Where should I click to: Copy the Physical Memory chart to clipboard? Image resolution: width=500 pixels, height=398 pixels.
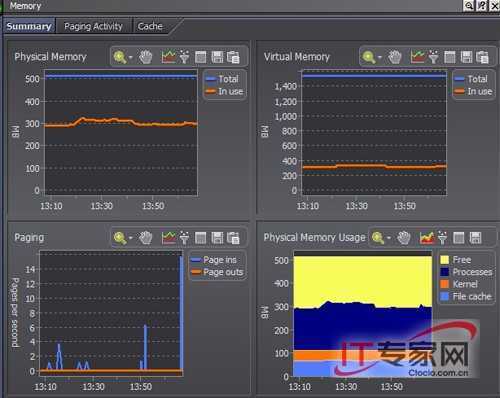click(x=233, y=57)
